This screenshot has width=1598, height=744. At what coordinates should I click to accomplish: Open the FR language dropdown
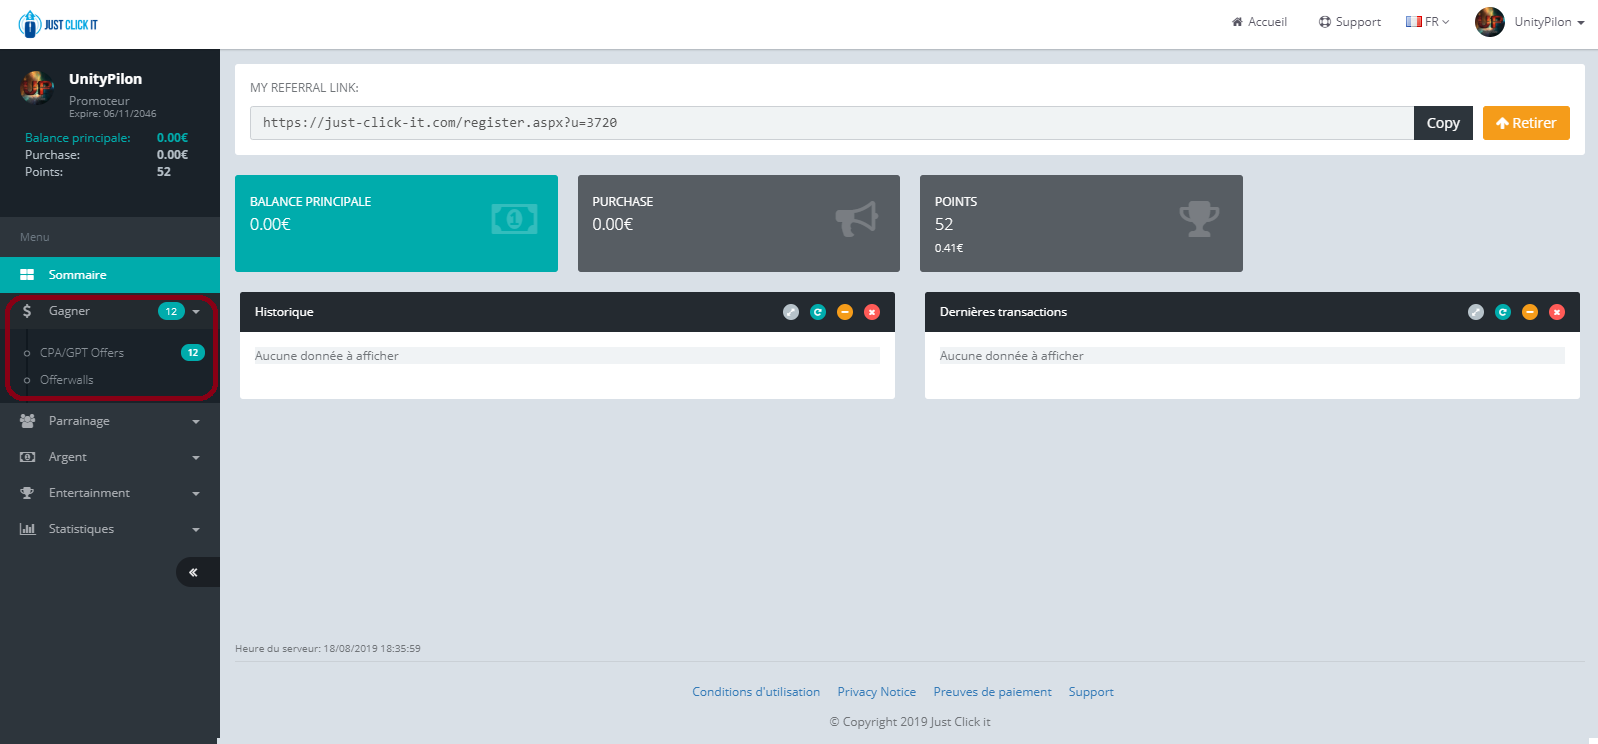pos(1427,22)
